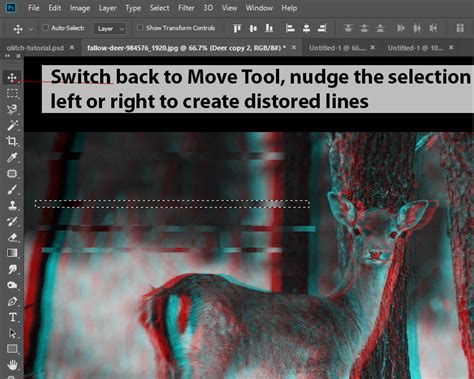The width and height of the screenshot is (474, 379).
Task: Click Align top edges icon
Action: point(237,28)
